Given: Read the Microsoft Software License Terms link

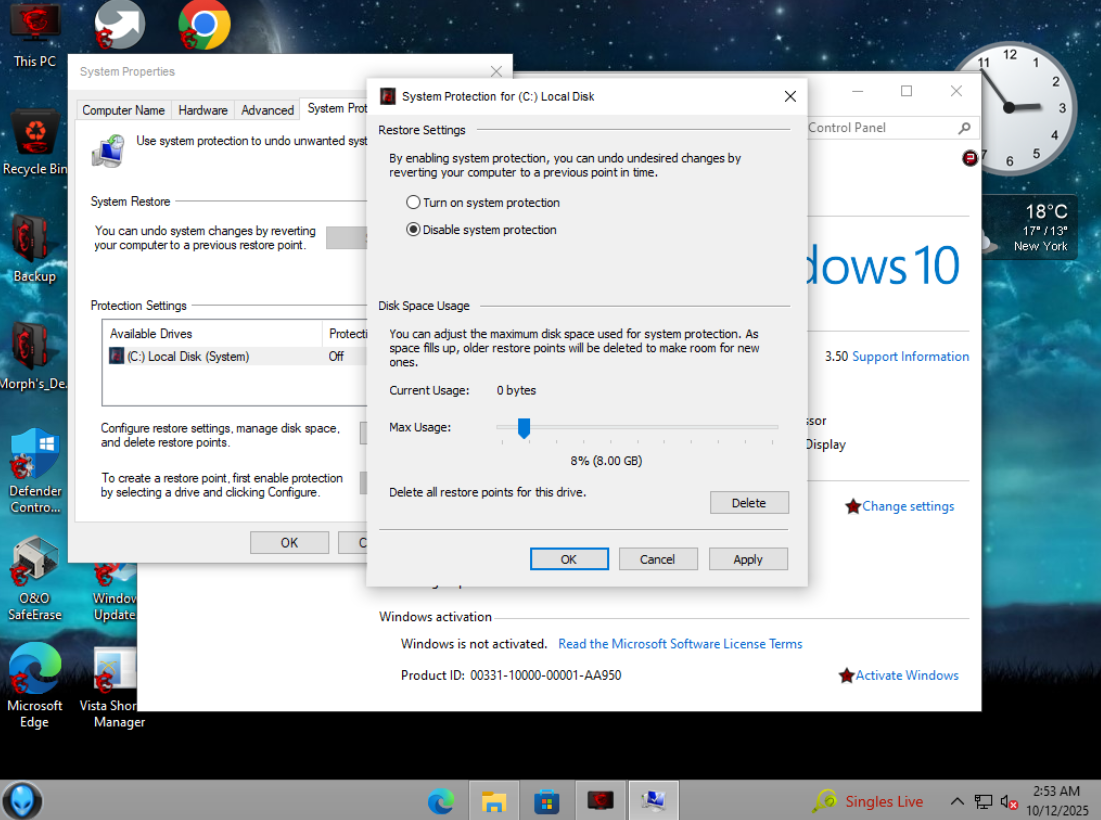Looking at the screenshot, I should [680, 644].
